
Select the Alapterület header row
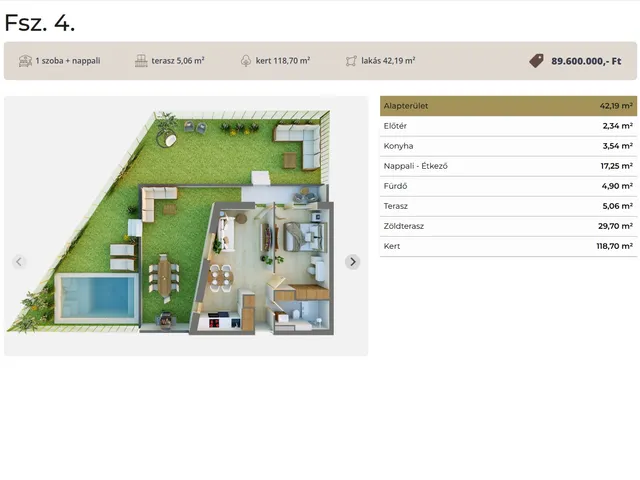click(508, 106)
